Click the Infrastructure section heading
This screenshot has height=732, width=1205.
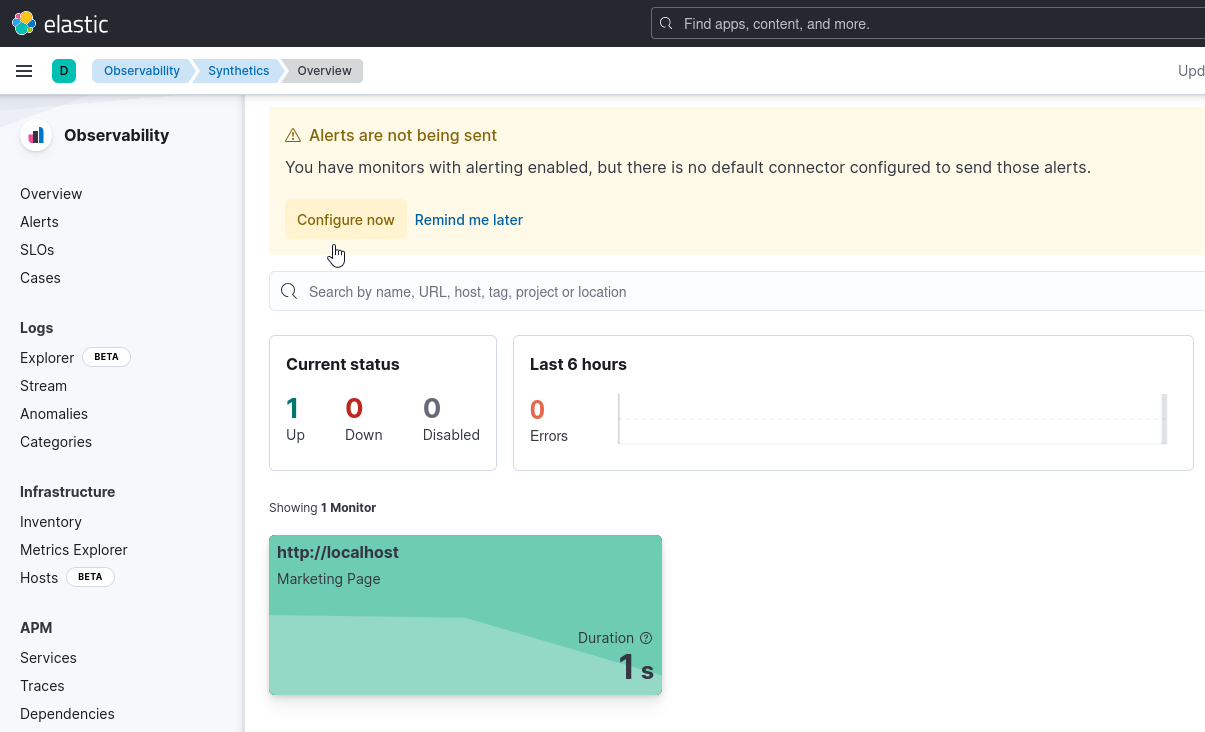coord(67,492)
